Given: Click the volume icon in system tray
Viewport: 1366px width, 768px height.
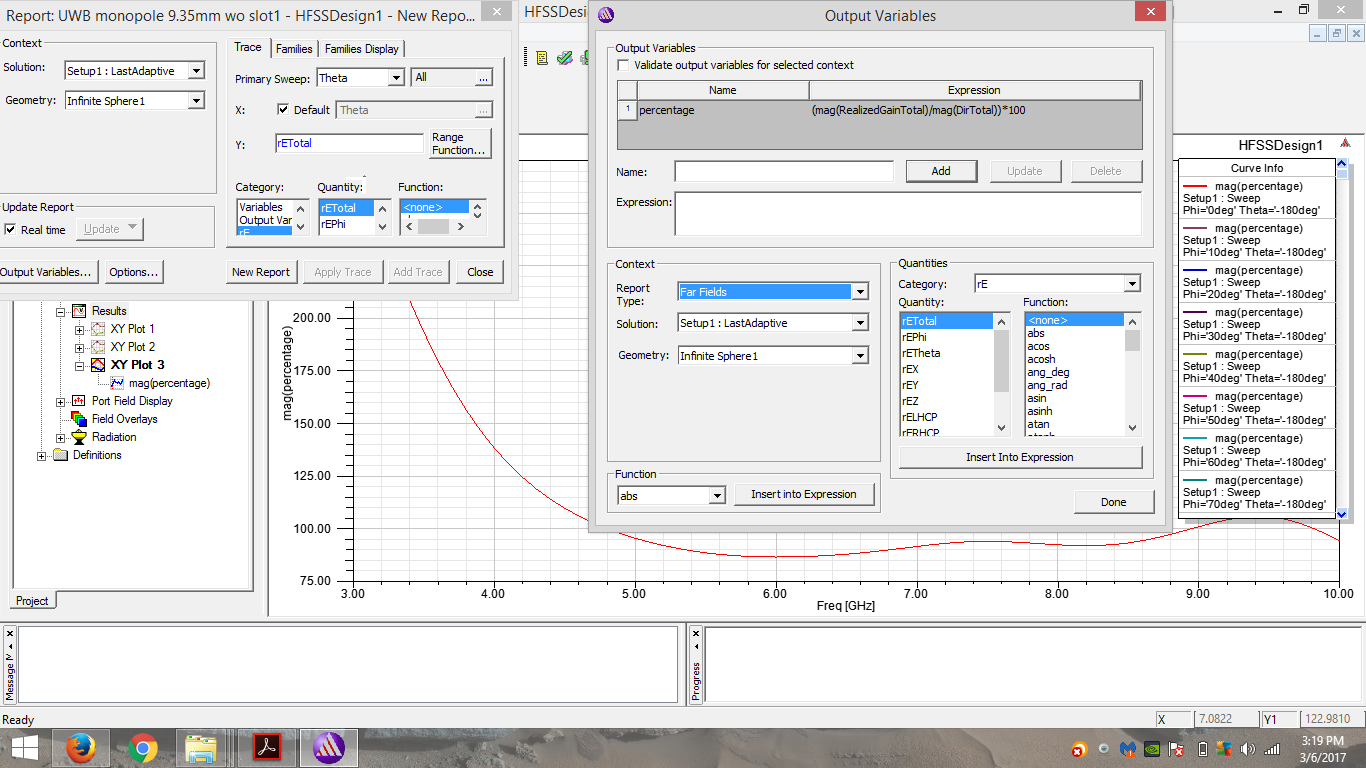Looking at the screenshot, I should tap(1247, 749).
